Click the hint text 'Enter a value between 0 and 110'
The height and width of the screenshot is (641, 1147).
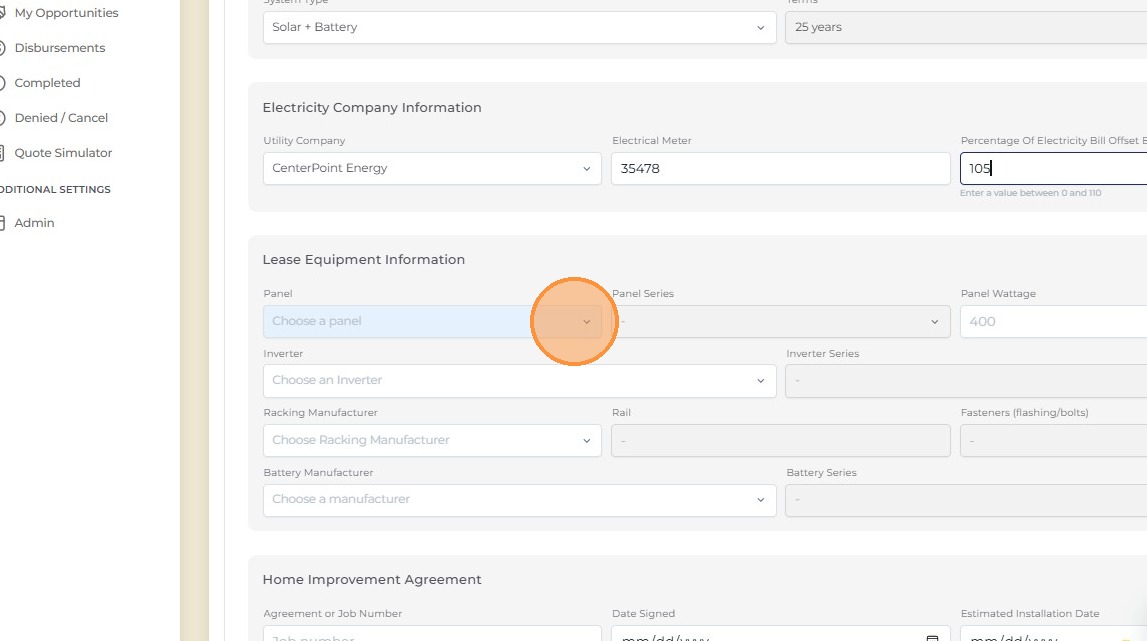1030,193
